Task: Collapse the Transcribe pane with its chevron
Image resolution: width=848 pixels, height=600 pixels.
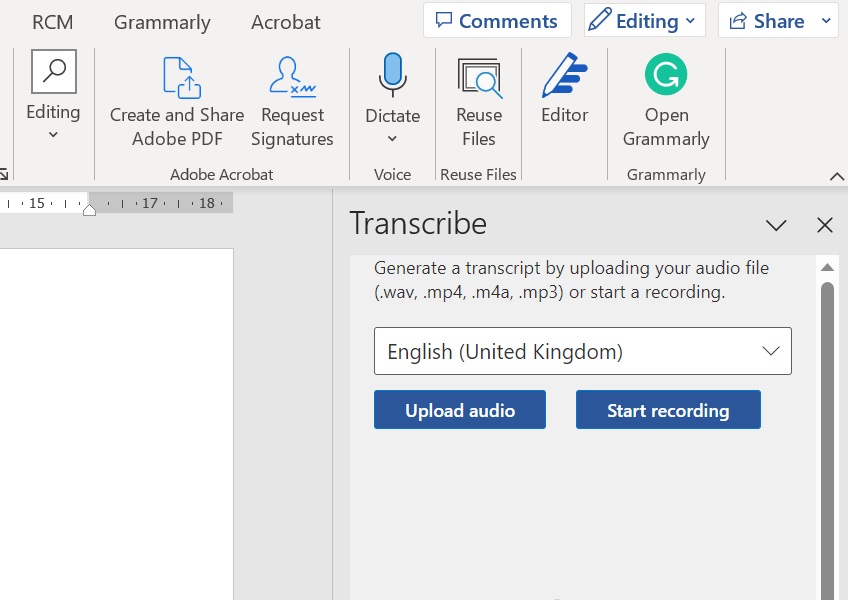Action: 776,225
